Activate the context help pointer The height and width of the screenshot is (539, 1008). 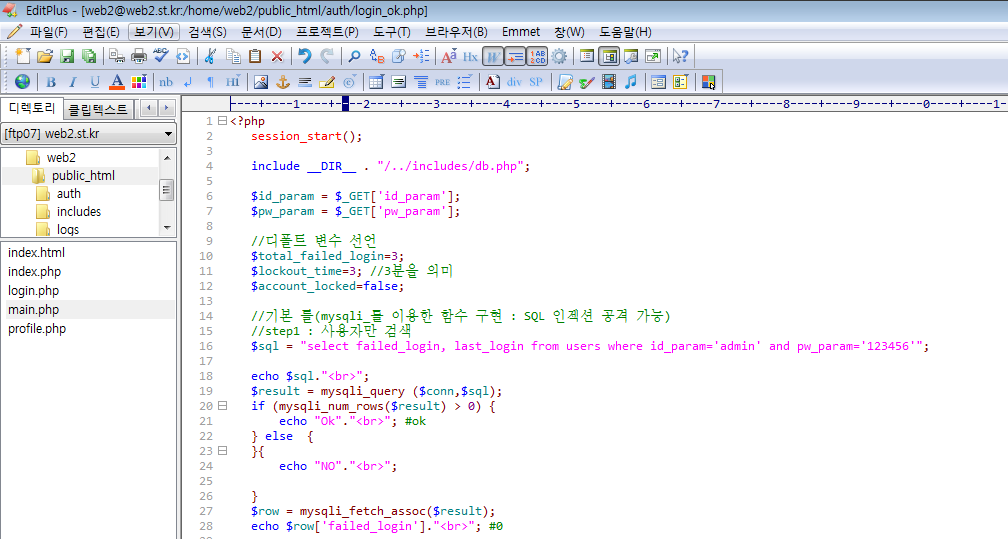(x=680, y=57)
